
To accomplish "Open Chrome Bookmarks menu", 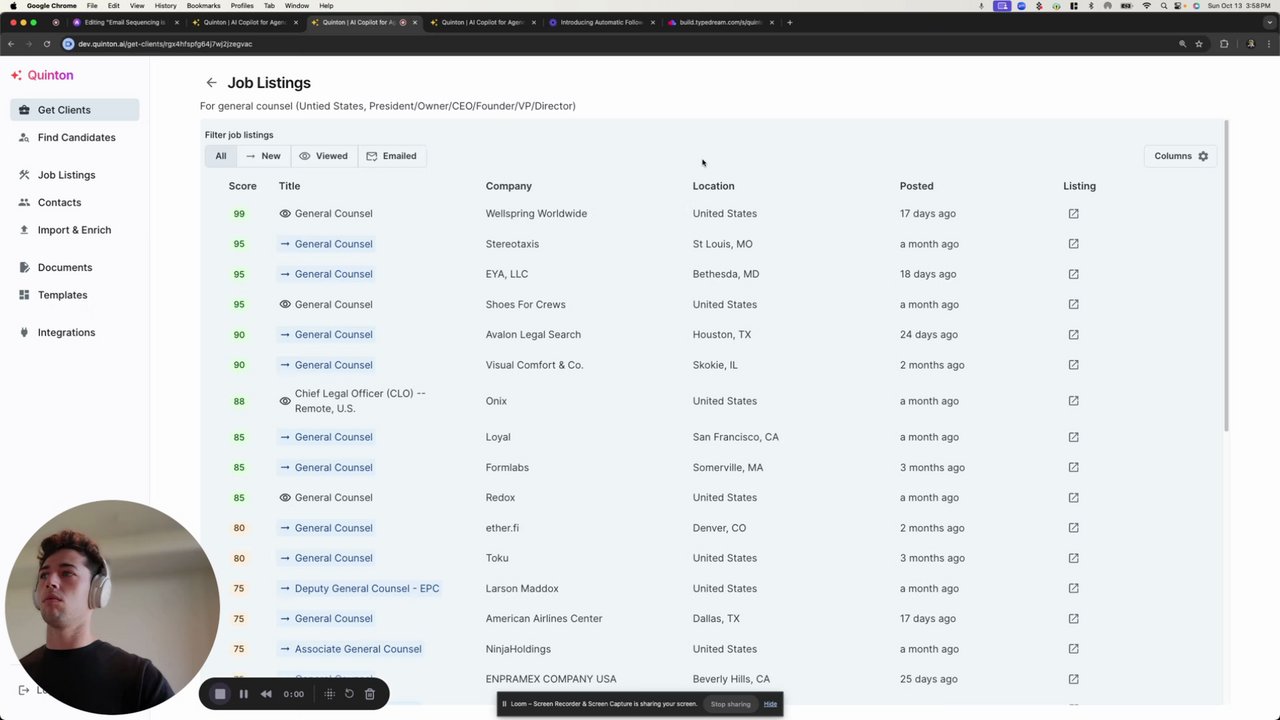I will coord(203,6).
